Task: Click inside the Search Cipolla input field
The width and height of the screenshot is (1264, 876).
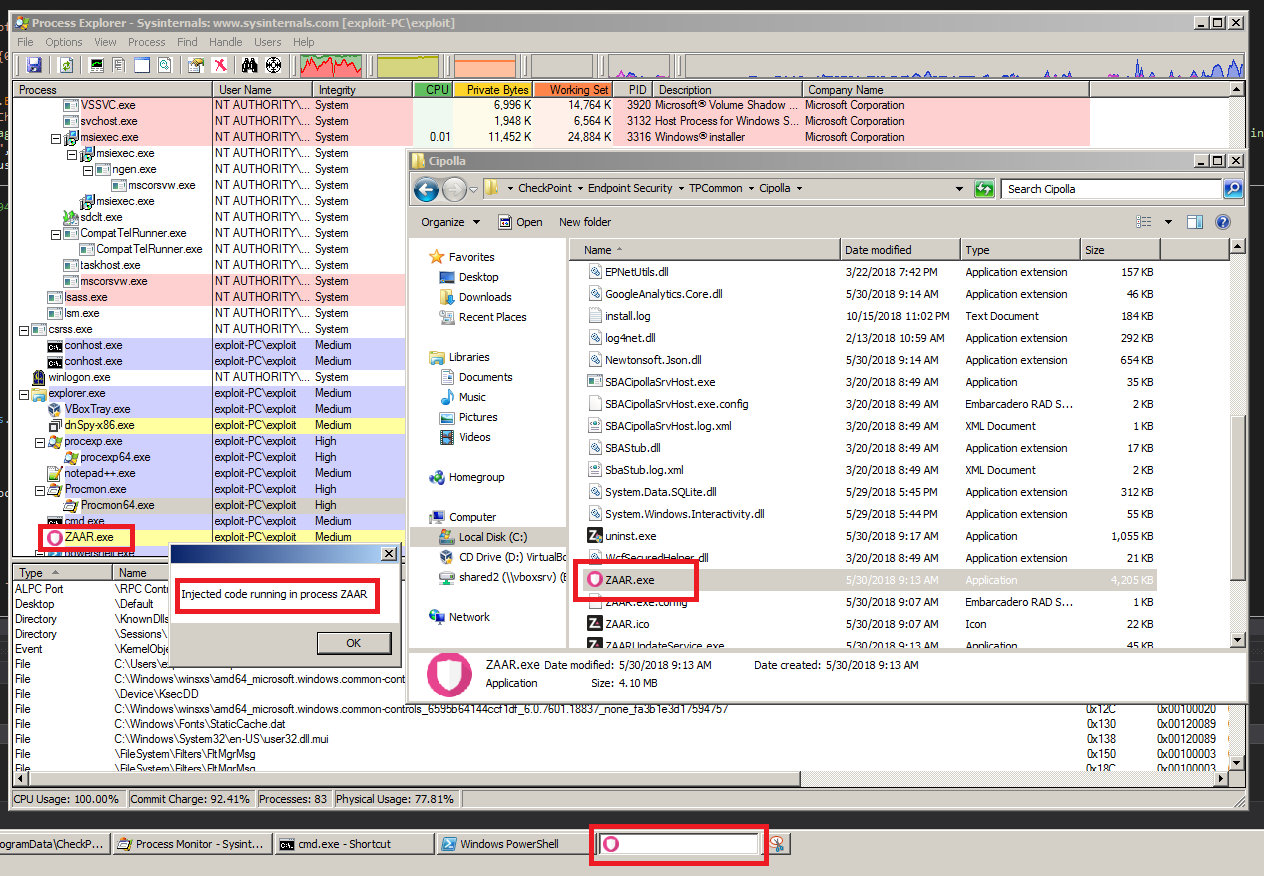Action: point(1112,188)
